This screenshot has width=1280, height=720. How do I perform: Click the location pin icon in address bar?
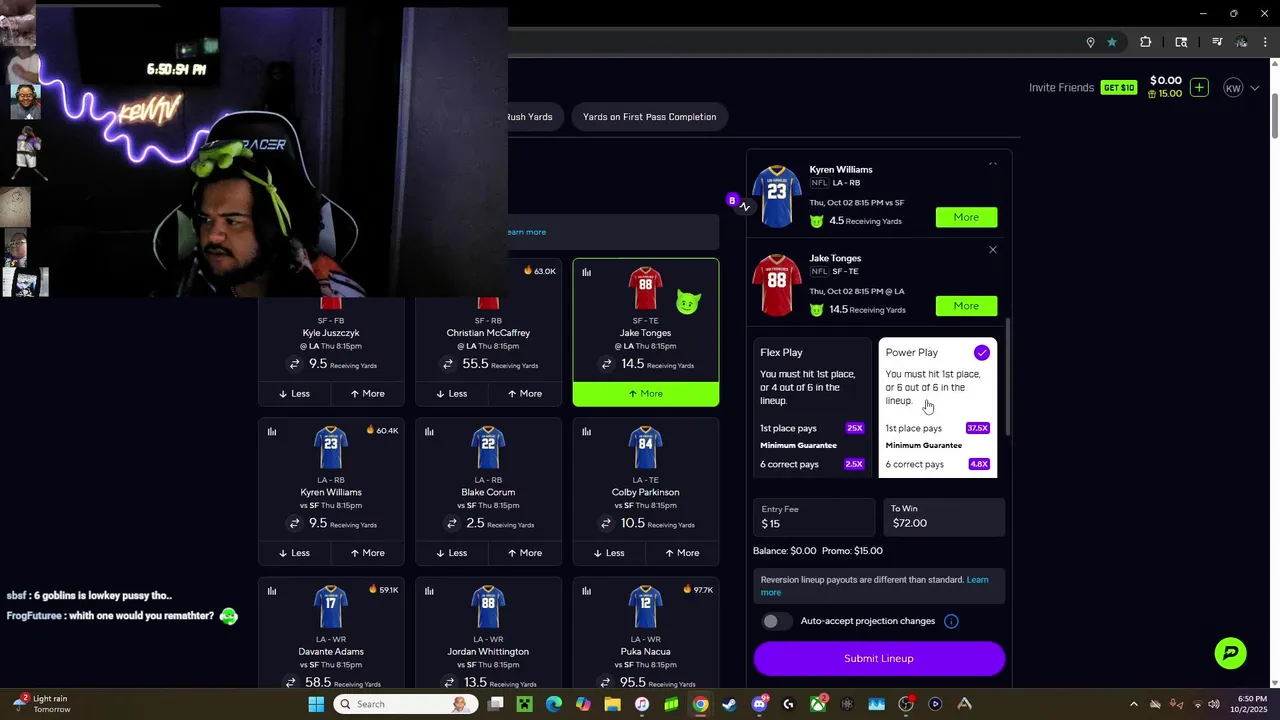click(x=1090, y=42)
